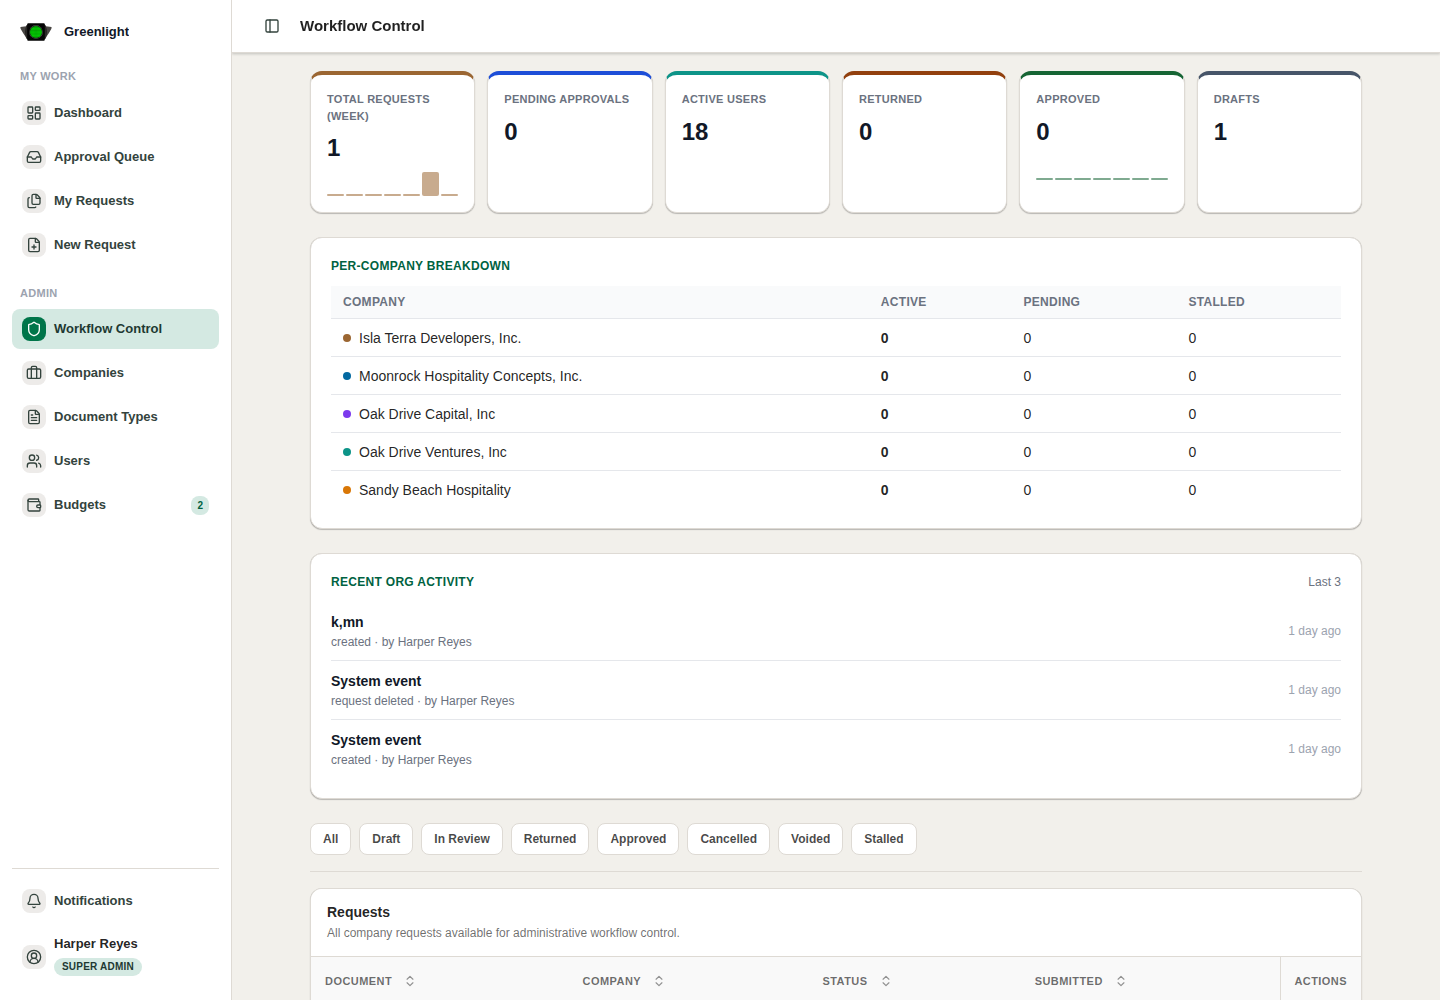Select the Draft filter tab
Viewport: 1440px width, 1000px height.
click(386, 839)
